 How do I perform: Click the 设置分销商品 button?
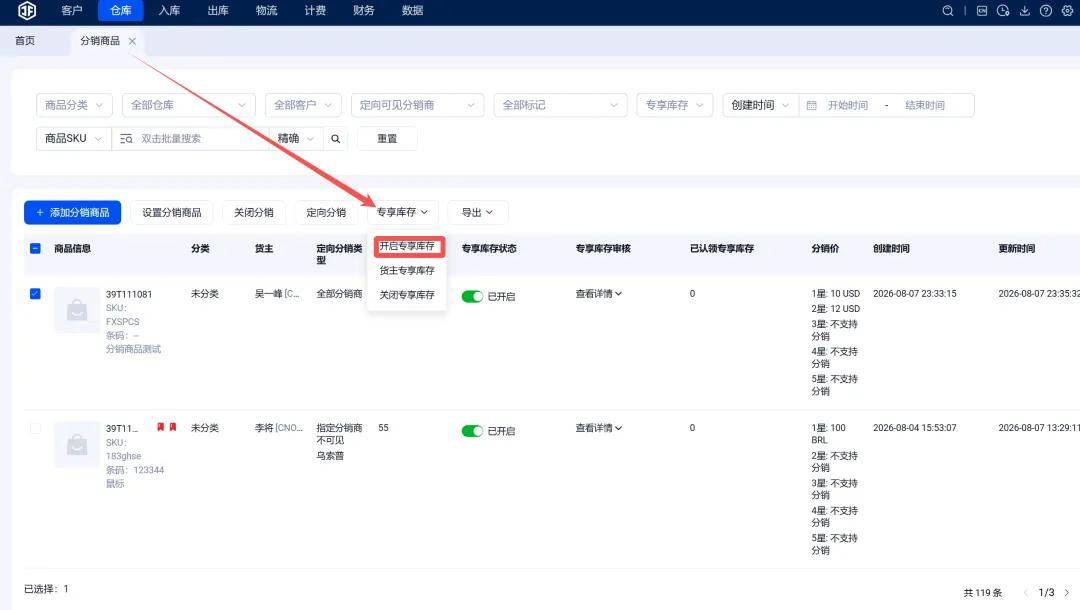pyautogui.click(x=172, y=213)
